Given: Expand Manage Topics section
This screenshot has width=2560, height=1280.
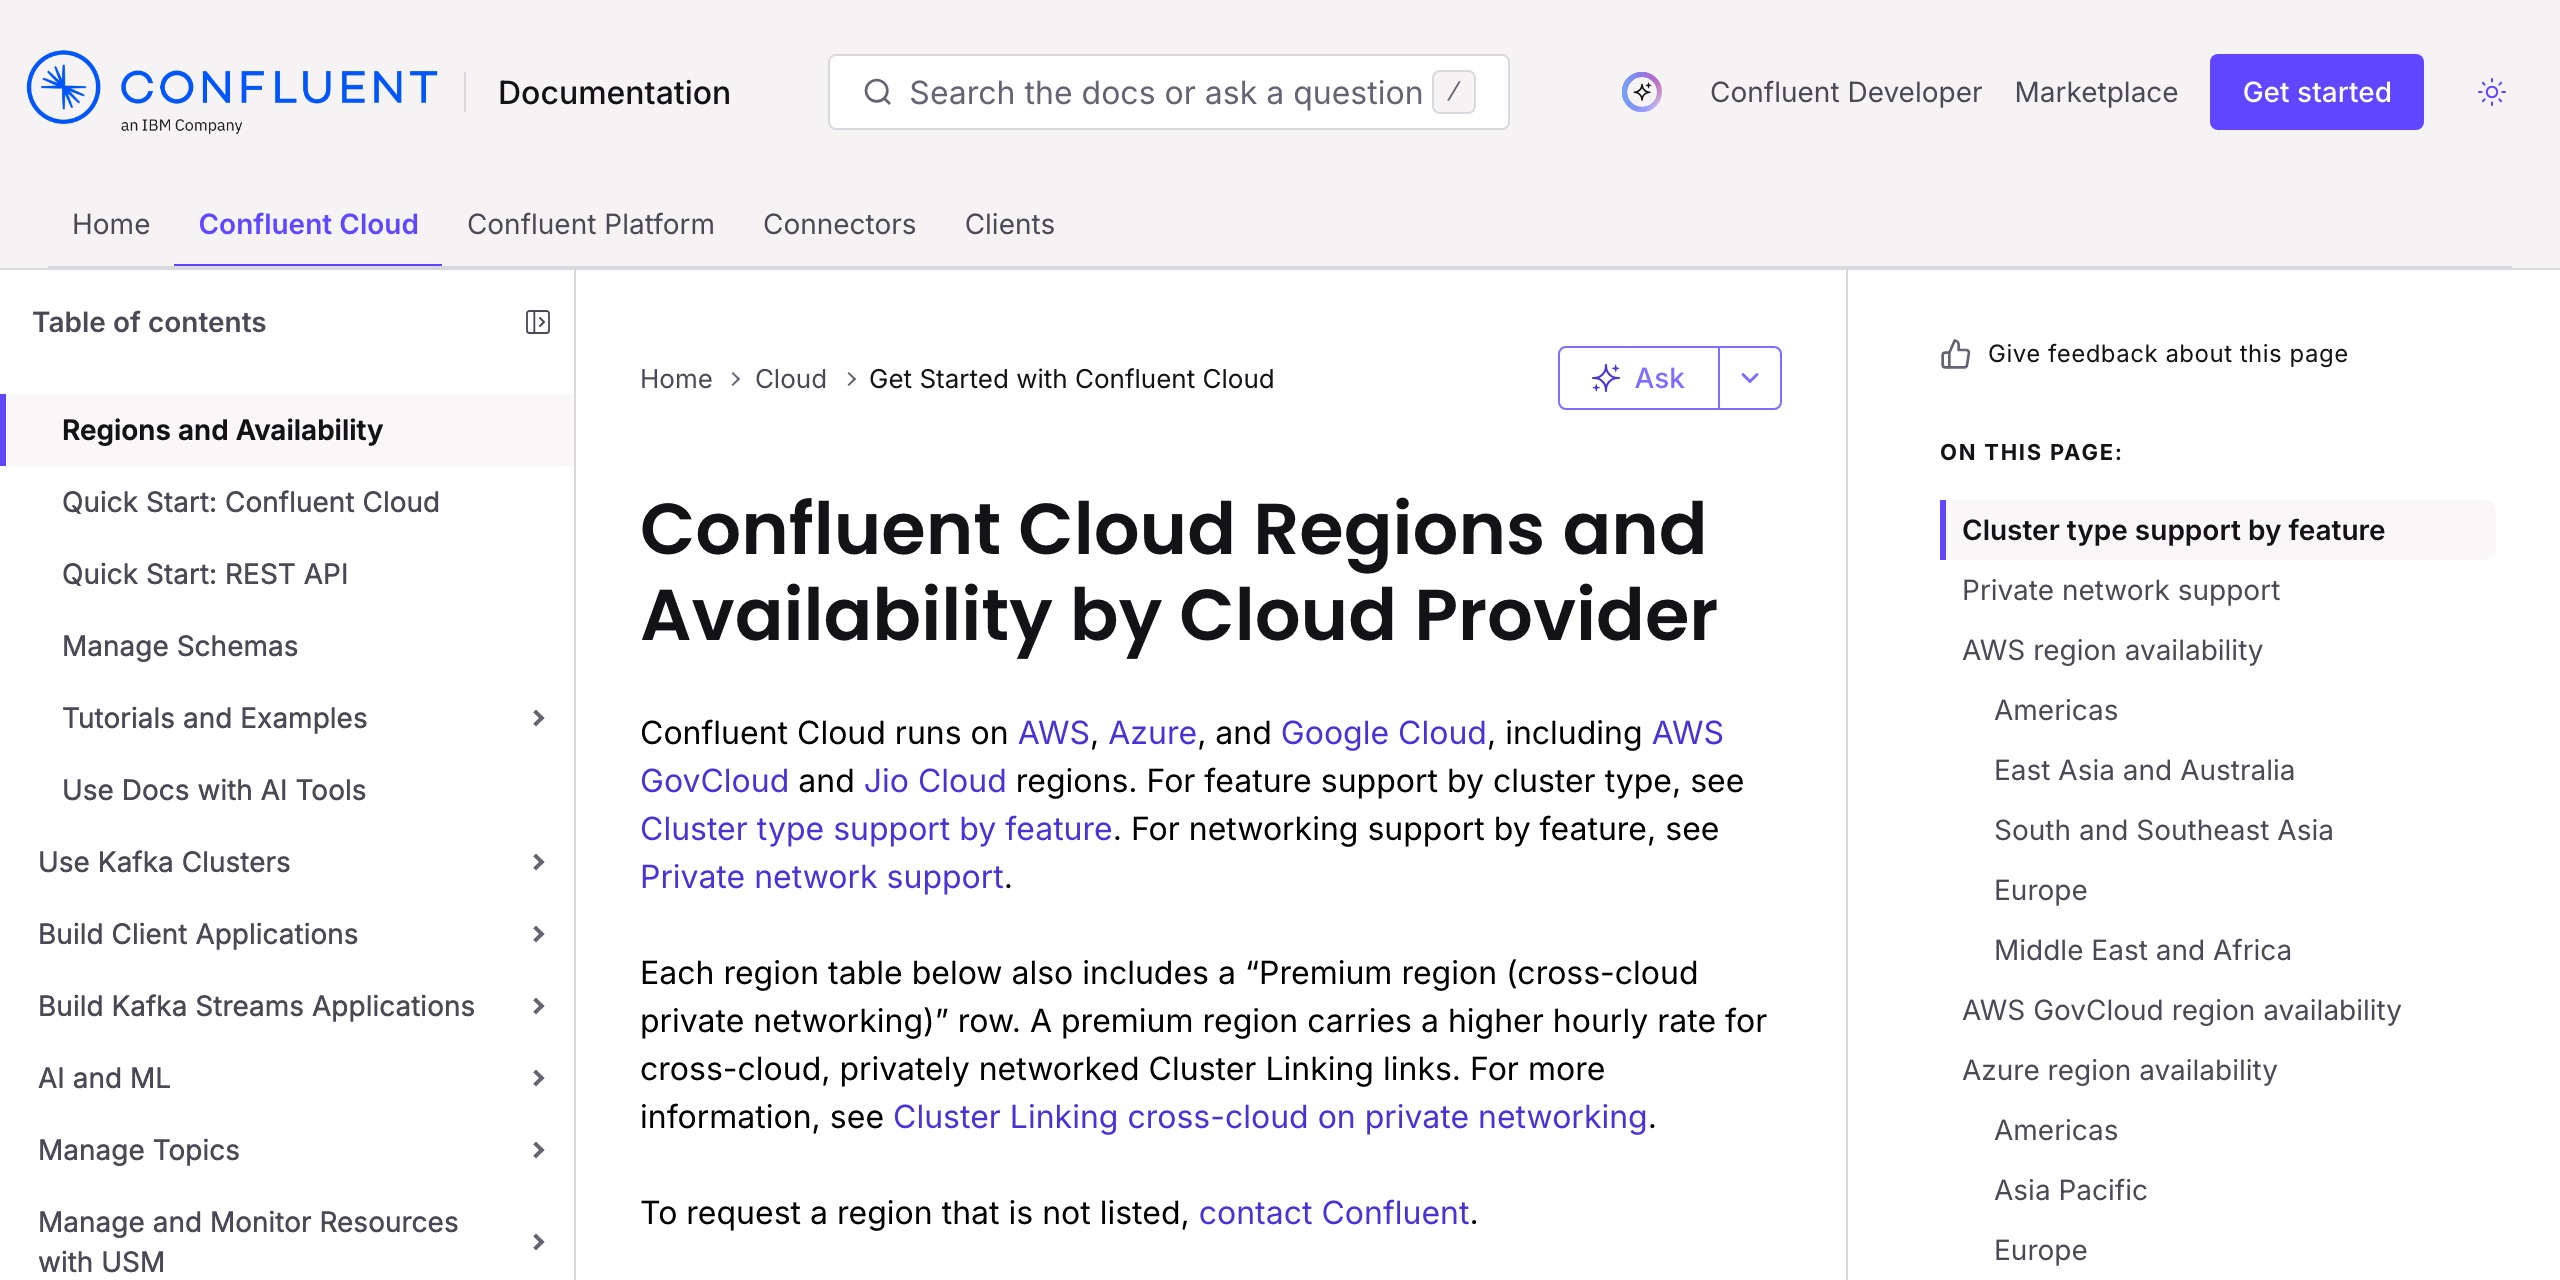Looking at the screenshot, I should 538,1150.
